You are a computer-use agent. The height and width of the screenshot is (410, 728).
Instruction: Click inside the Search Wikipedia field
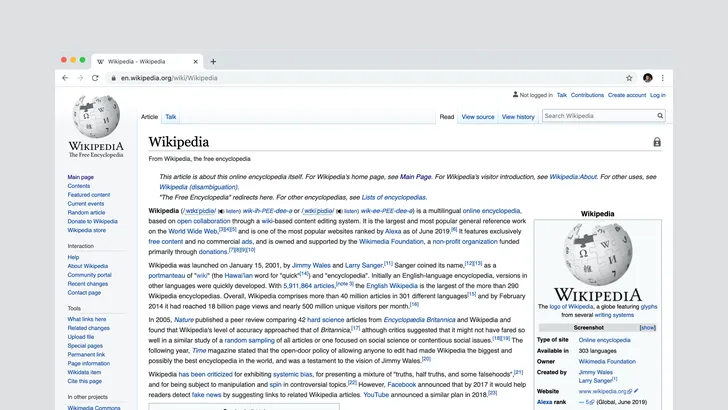tap(595, 116)
